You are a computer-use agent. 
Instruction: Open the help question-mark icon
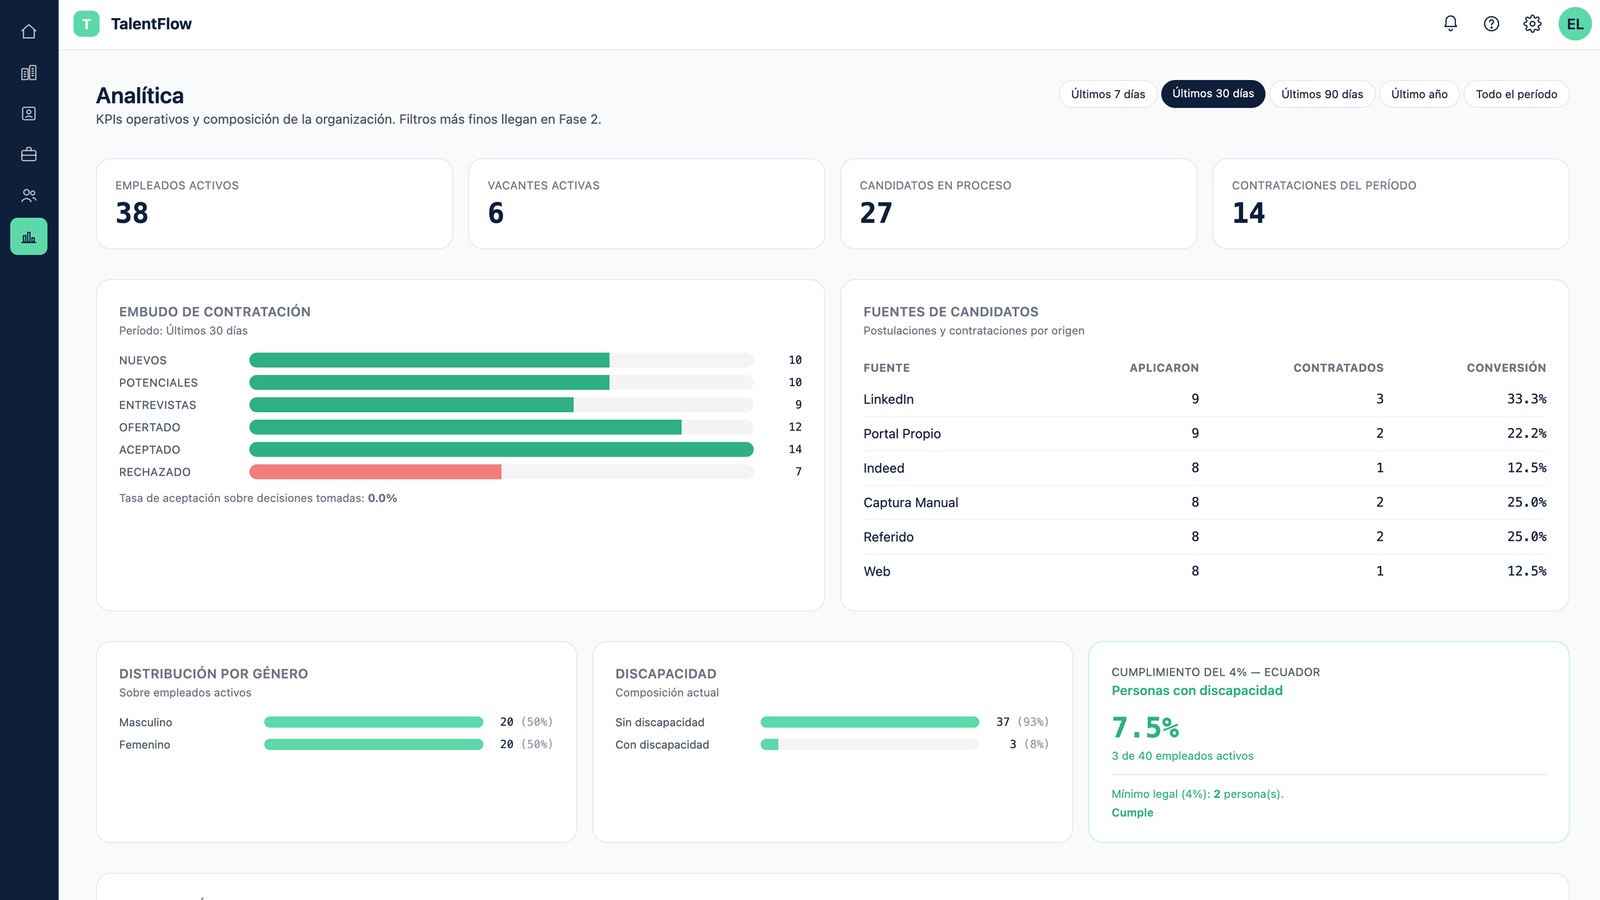click(x=1491, y=24)
